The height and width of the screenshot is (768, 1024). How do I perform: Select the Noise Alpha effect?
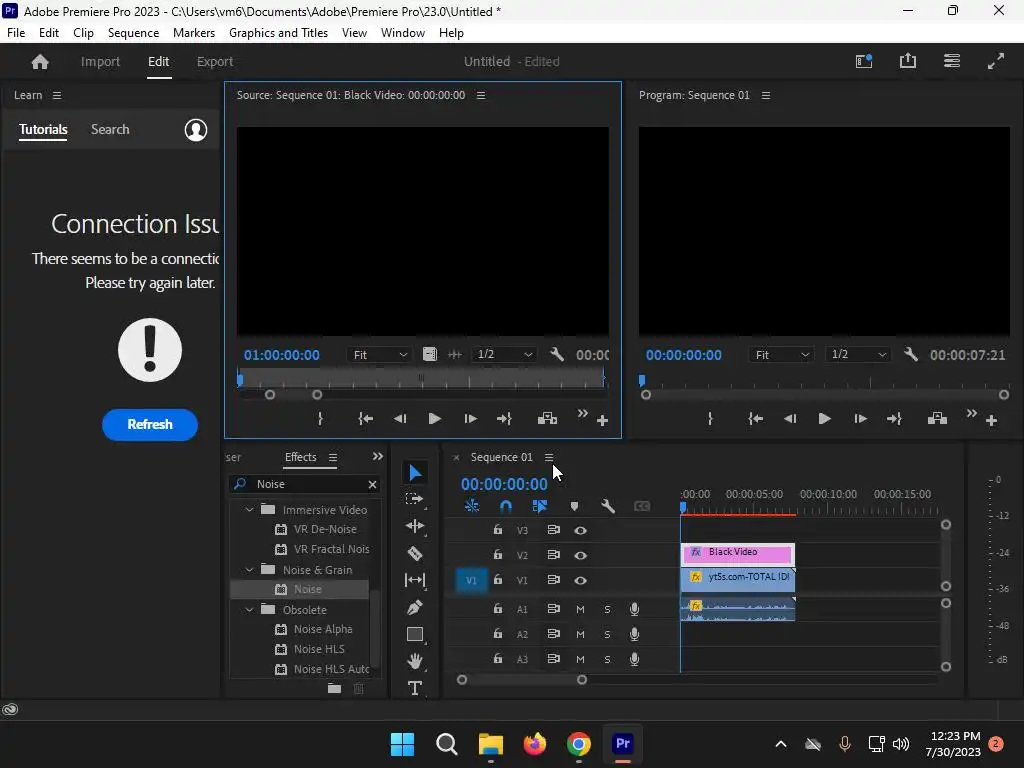point(323,629)
